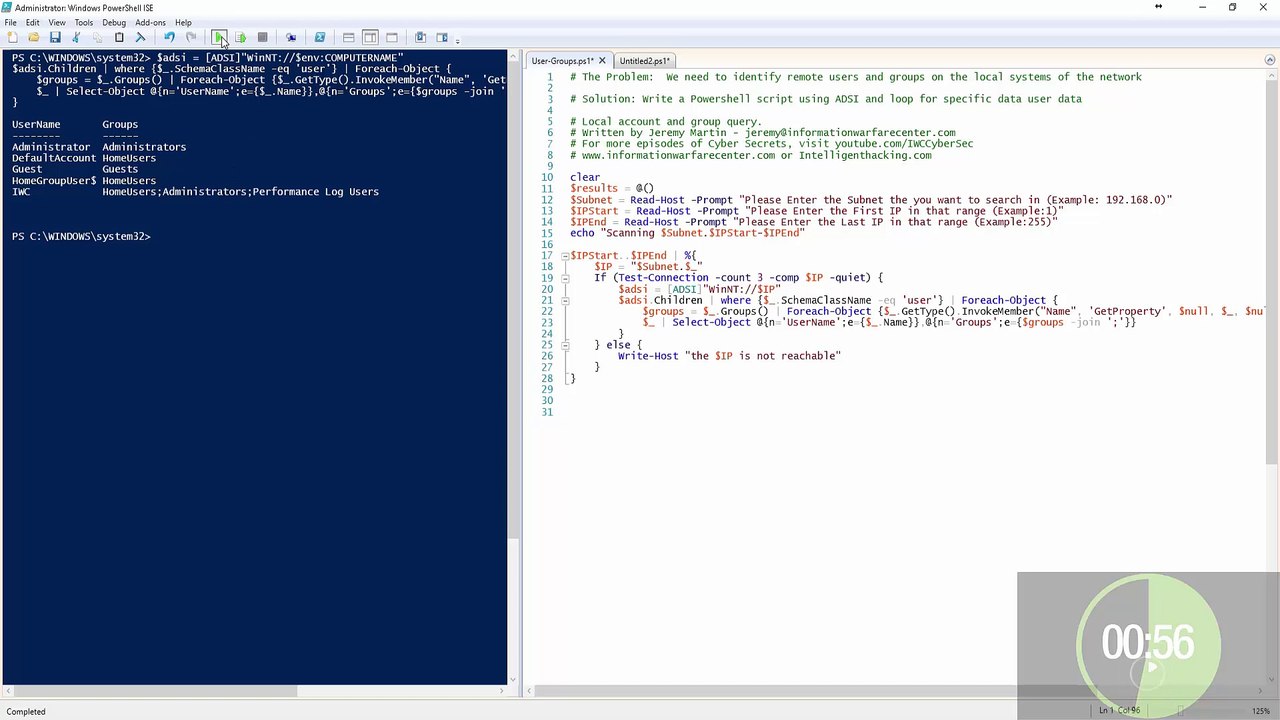
Task: Click the IWC user output row
Action: 195,192
